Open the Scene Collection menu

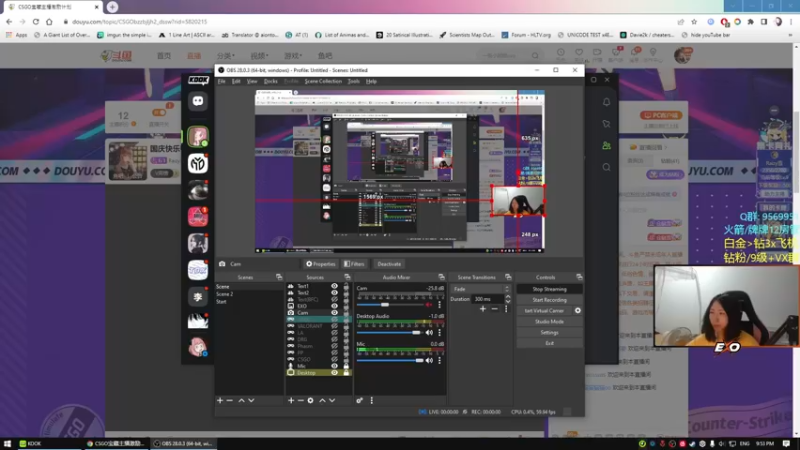click(323, 81)
